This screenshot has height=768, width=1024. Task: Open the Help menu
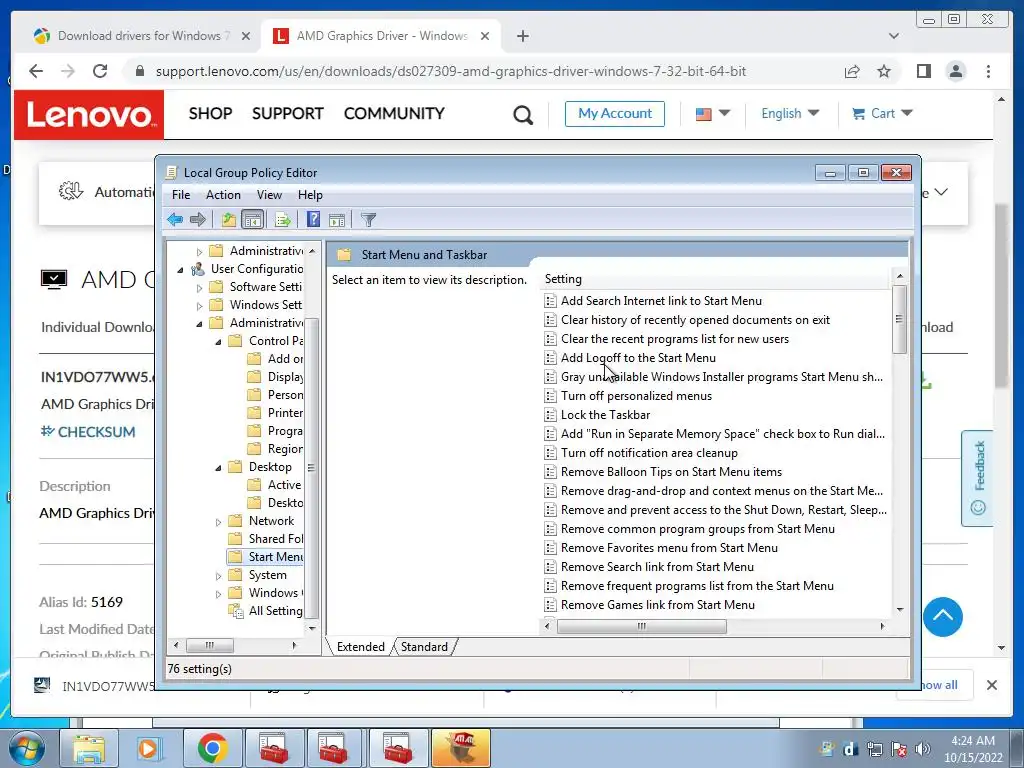pyautogui.click(x=310, y=195)
